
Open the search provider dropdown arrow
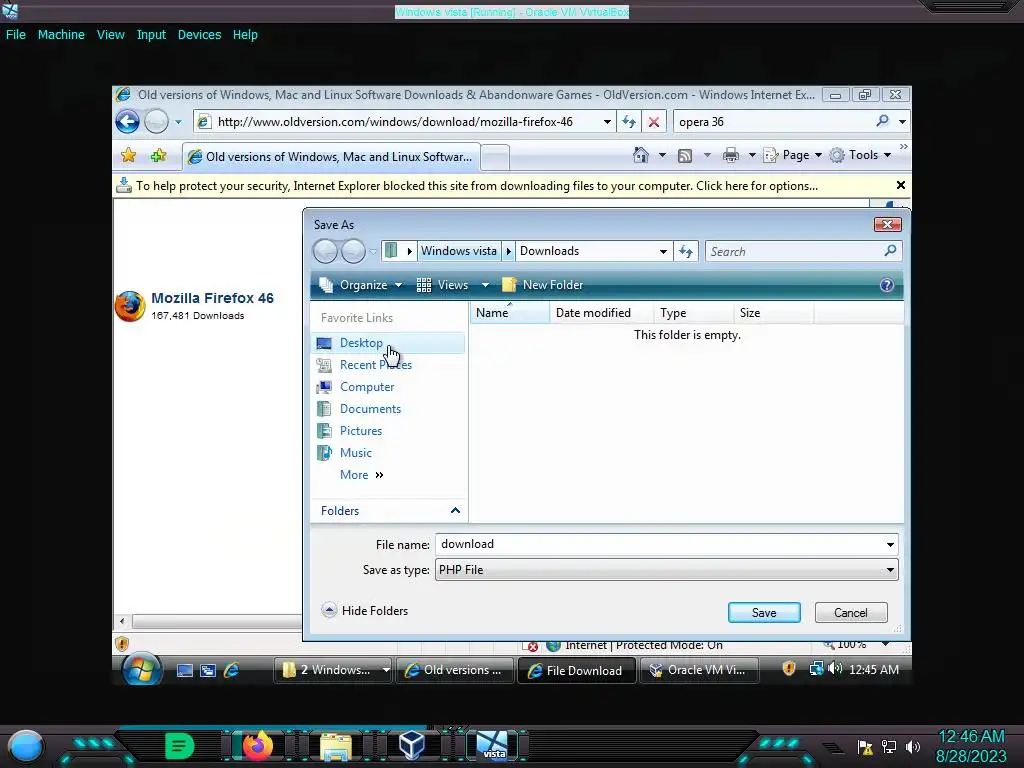(902, 121)
